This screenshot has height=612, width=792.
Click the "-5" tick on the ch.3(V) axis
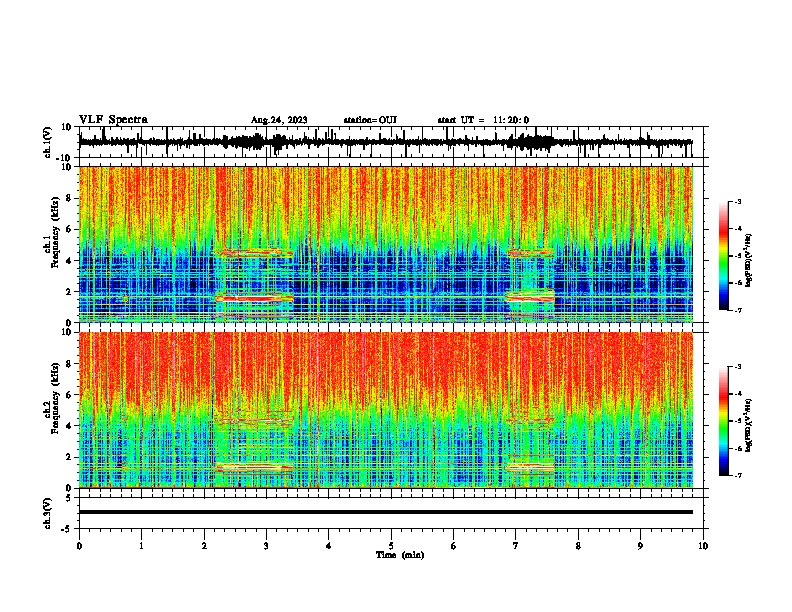pos(66,529)
